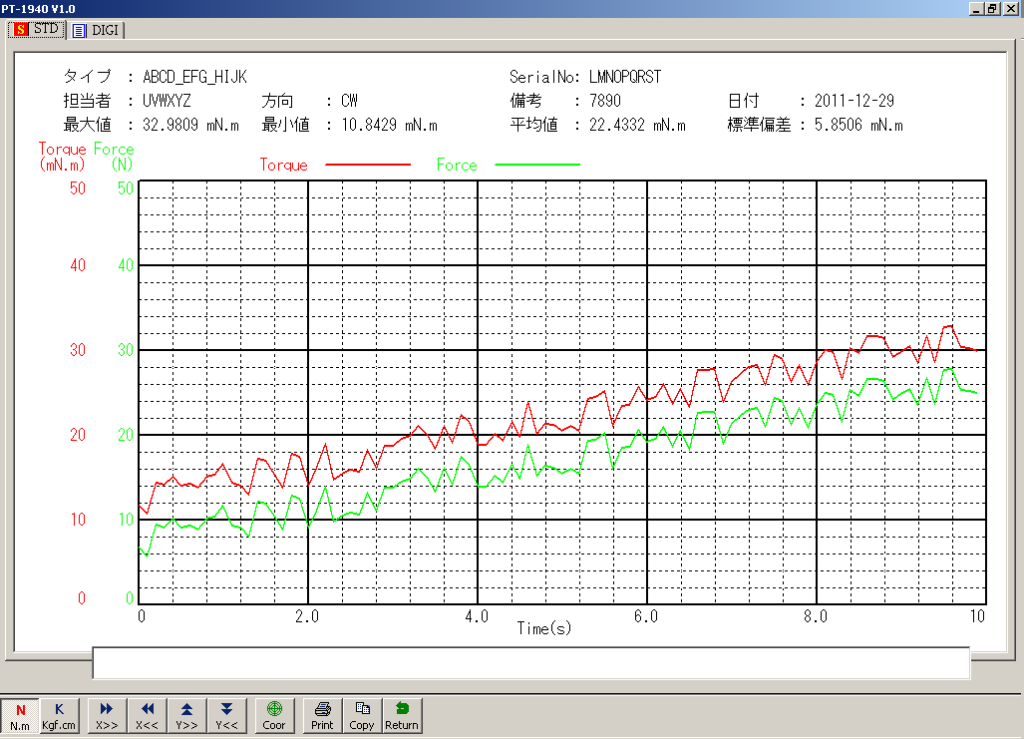Decrease the Y scale with Y<<
1024x739 pixels.
click(x=227, y=714)
